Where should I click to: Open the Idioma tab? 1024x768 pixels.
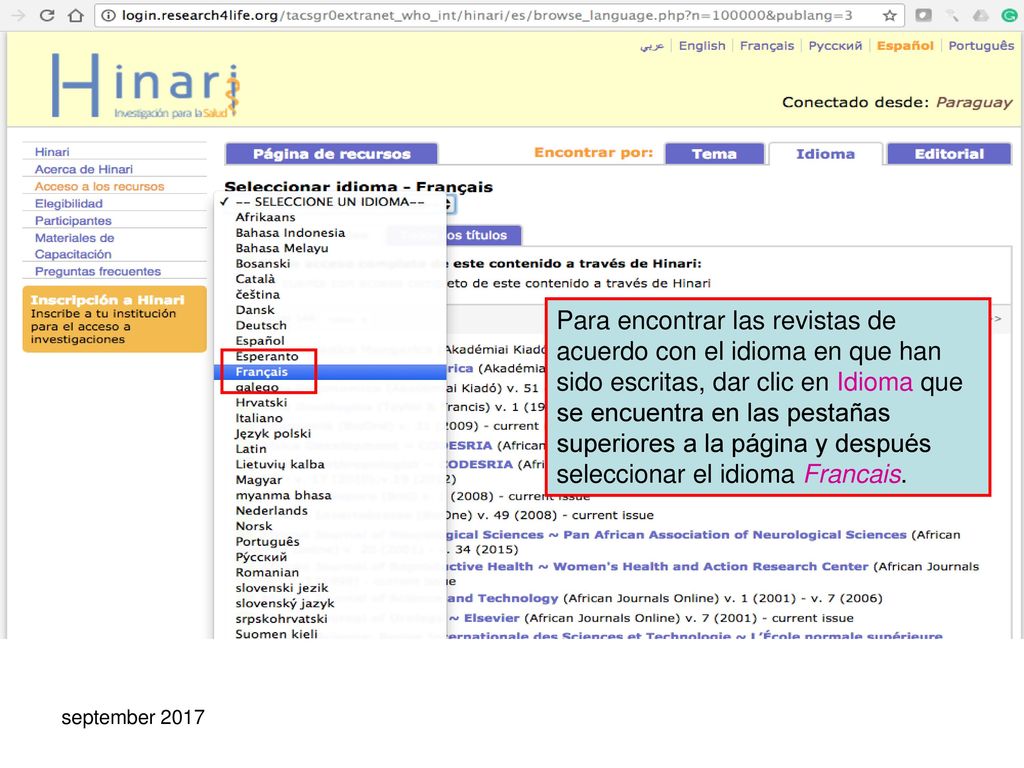pyautogui.click(x=825, y=154)
